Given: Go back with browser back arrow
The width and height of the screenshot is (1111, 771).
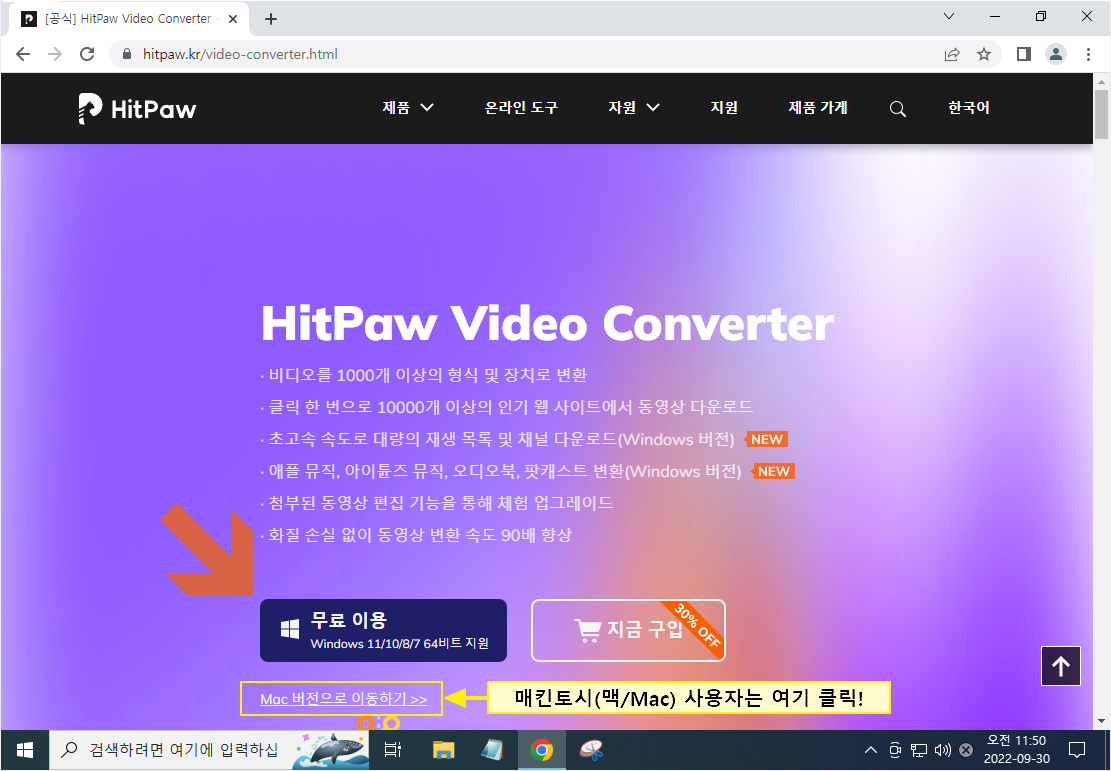Looking at the screenshot, I should [x=23, y=54].
